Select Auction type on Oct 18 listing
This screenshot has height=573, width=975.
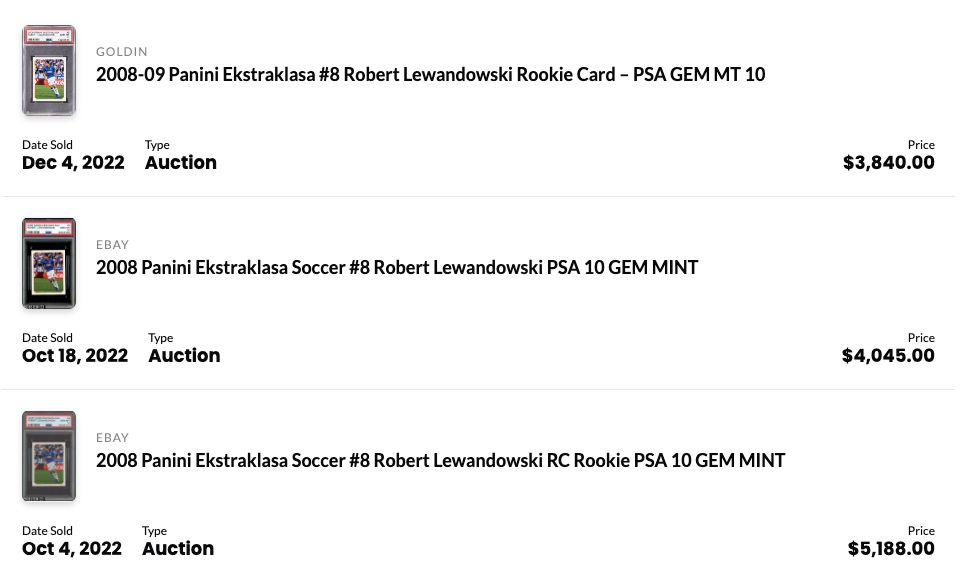(x=184, y=355)
